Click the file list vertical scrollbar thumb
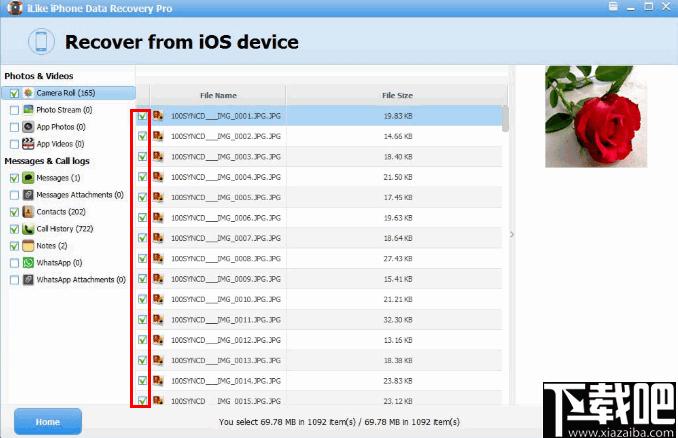This screenshot has height=438, width=678. (x=505, y=118)
